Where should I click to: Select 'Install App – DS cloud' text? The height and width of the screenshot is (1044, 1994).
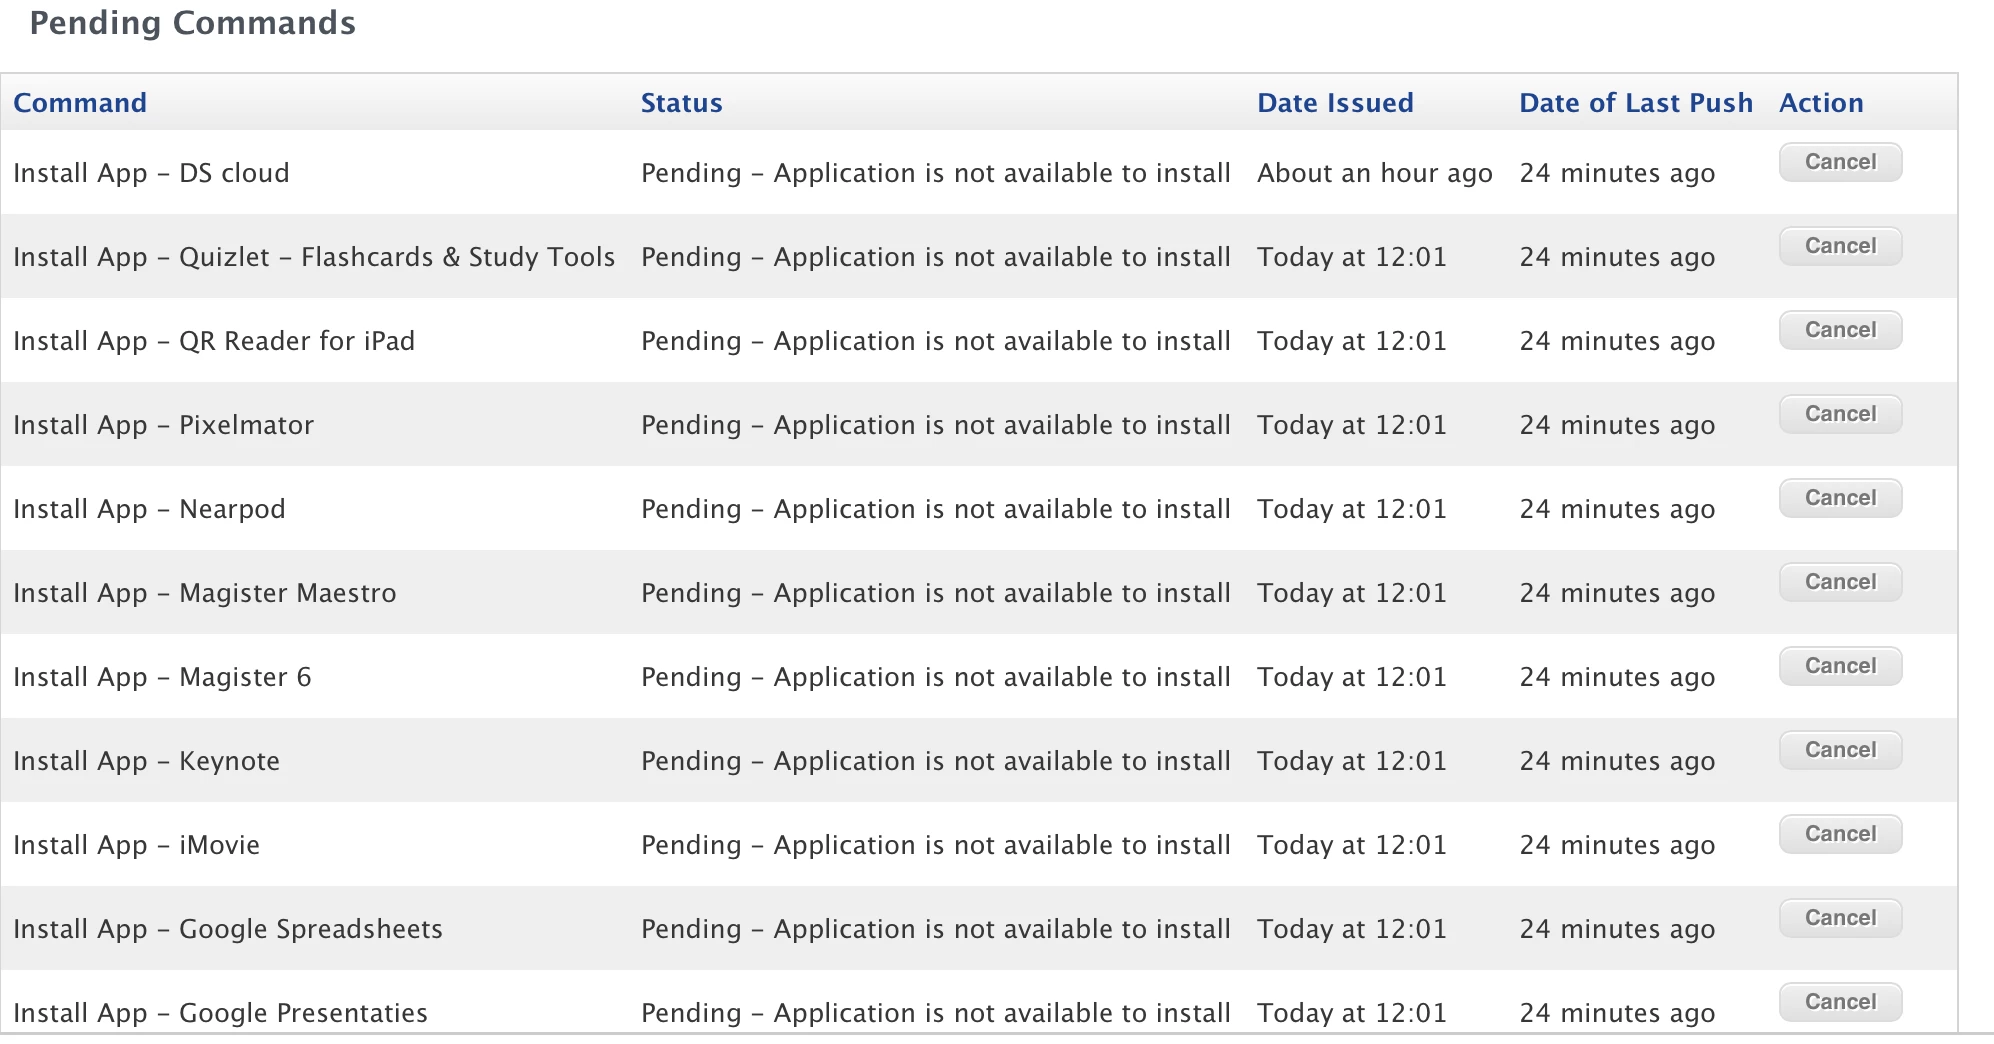[x=151, y=173]
